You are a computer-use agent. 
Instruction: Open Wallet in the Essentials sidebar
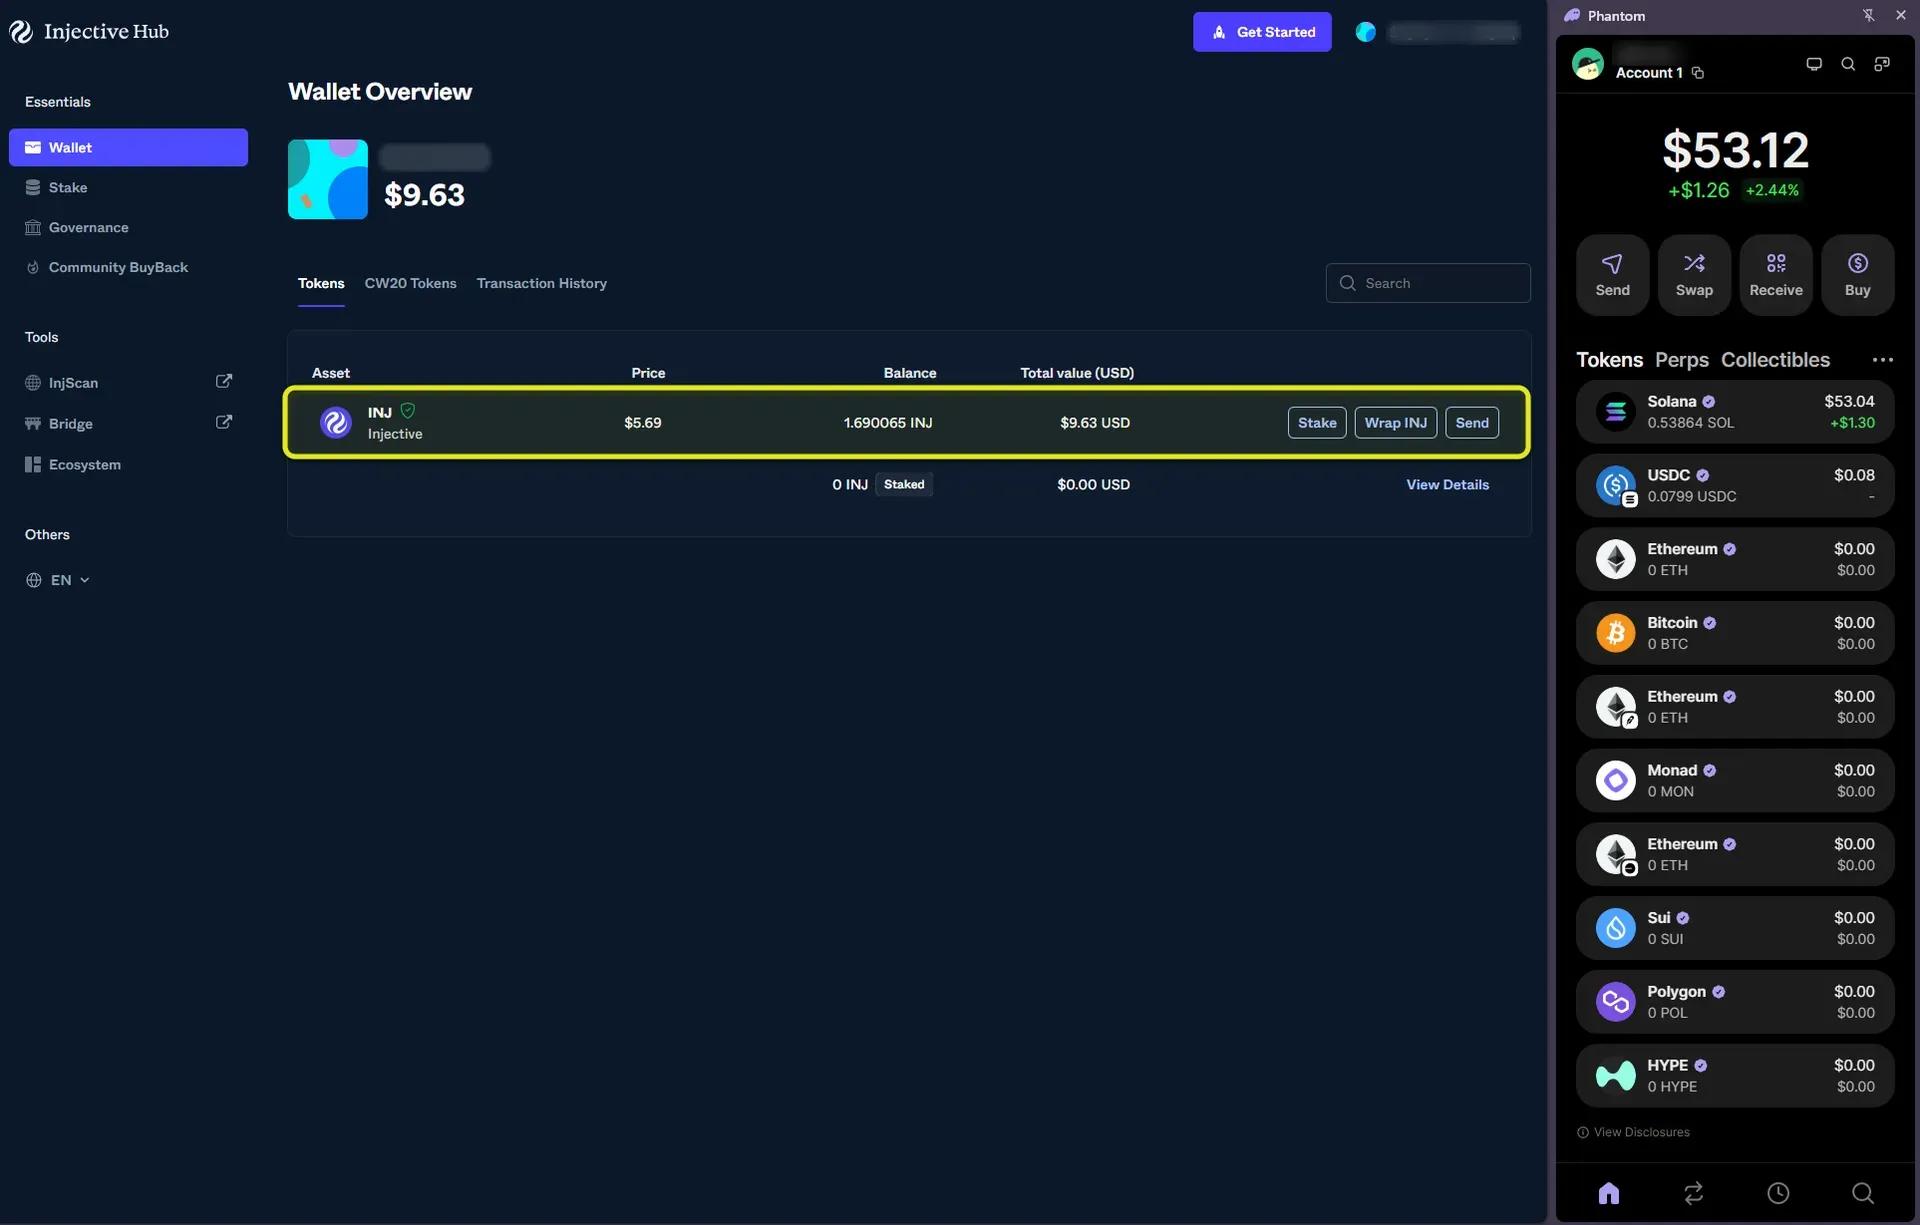(x=128, y=147)
